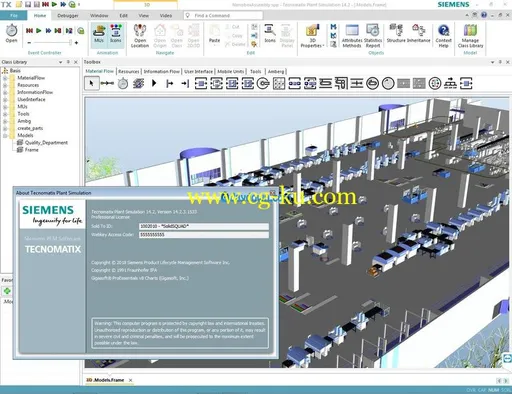
Task: Open the Class Library panel dropdown arrow
Action: click(x=61, y=62)
